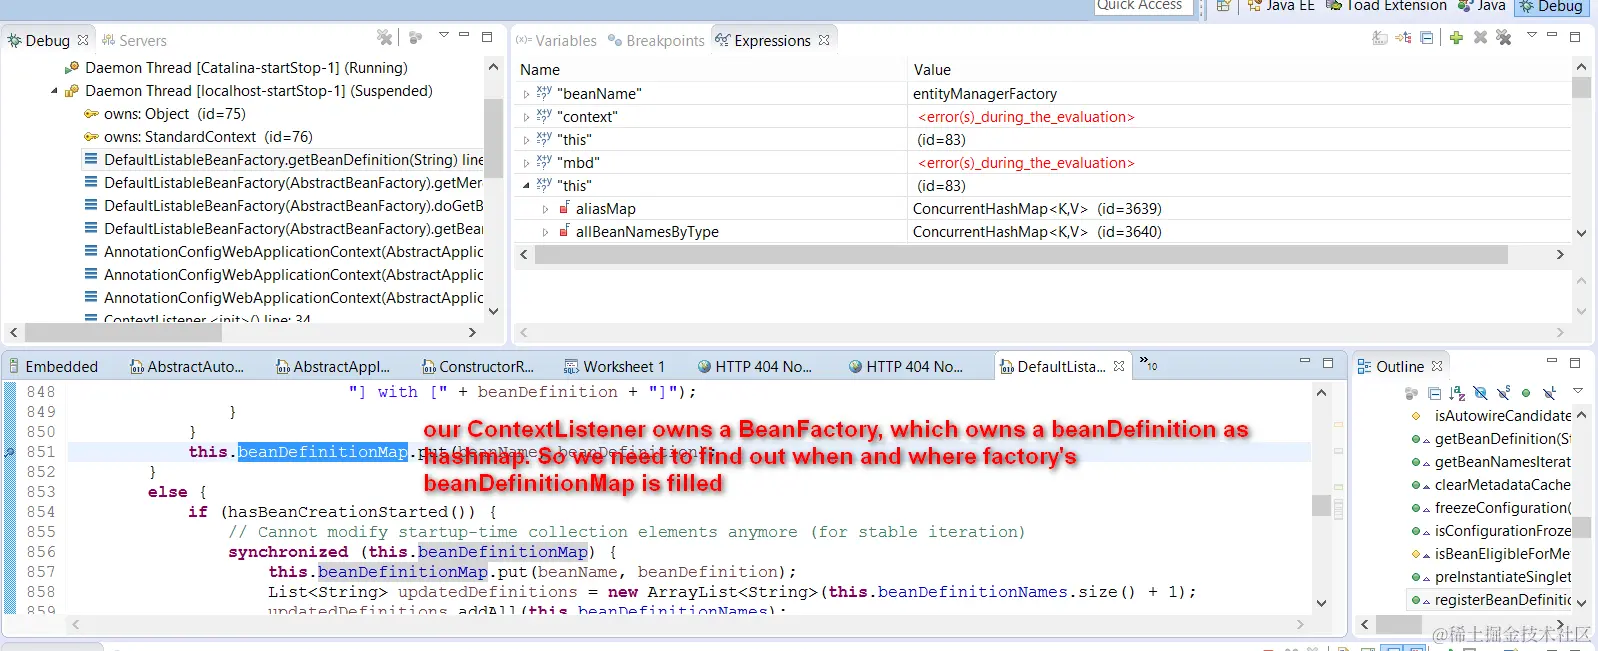Screen dimensions: 1598x651
Task: Click green plus to add watch expression
Action: coord(1456,38)
